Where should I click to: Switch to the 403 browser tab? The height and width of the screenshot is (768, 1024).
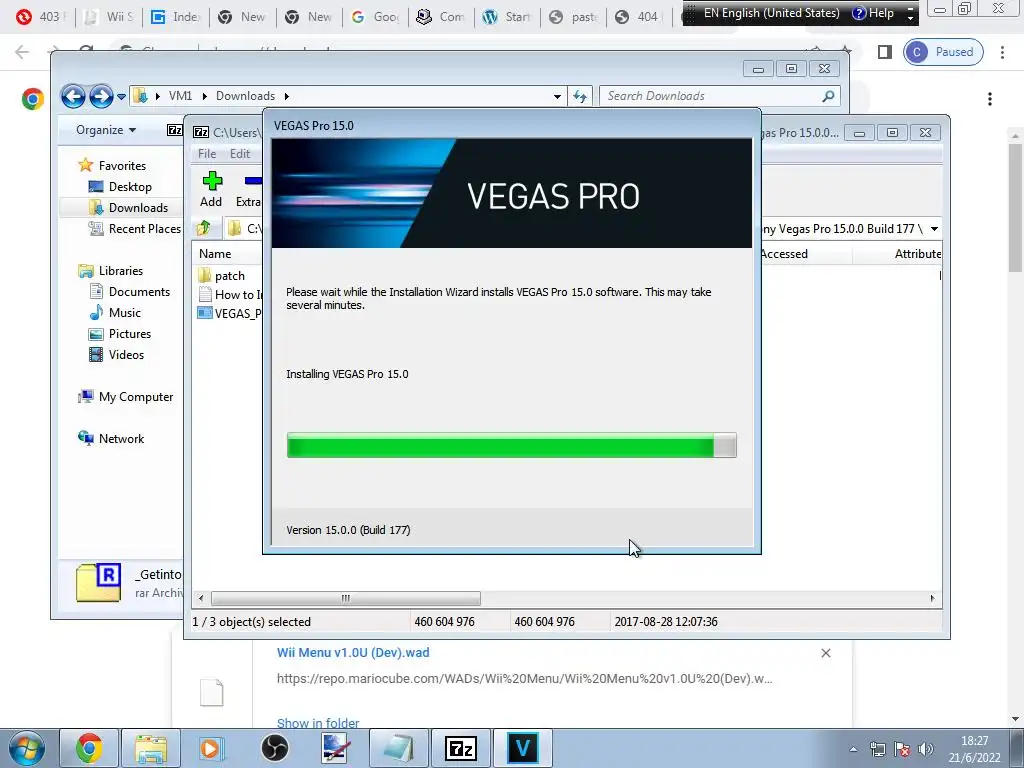tap(39, 17)
